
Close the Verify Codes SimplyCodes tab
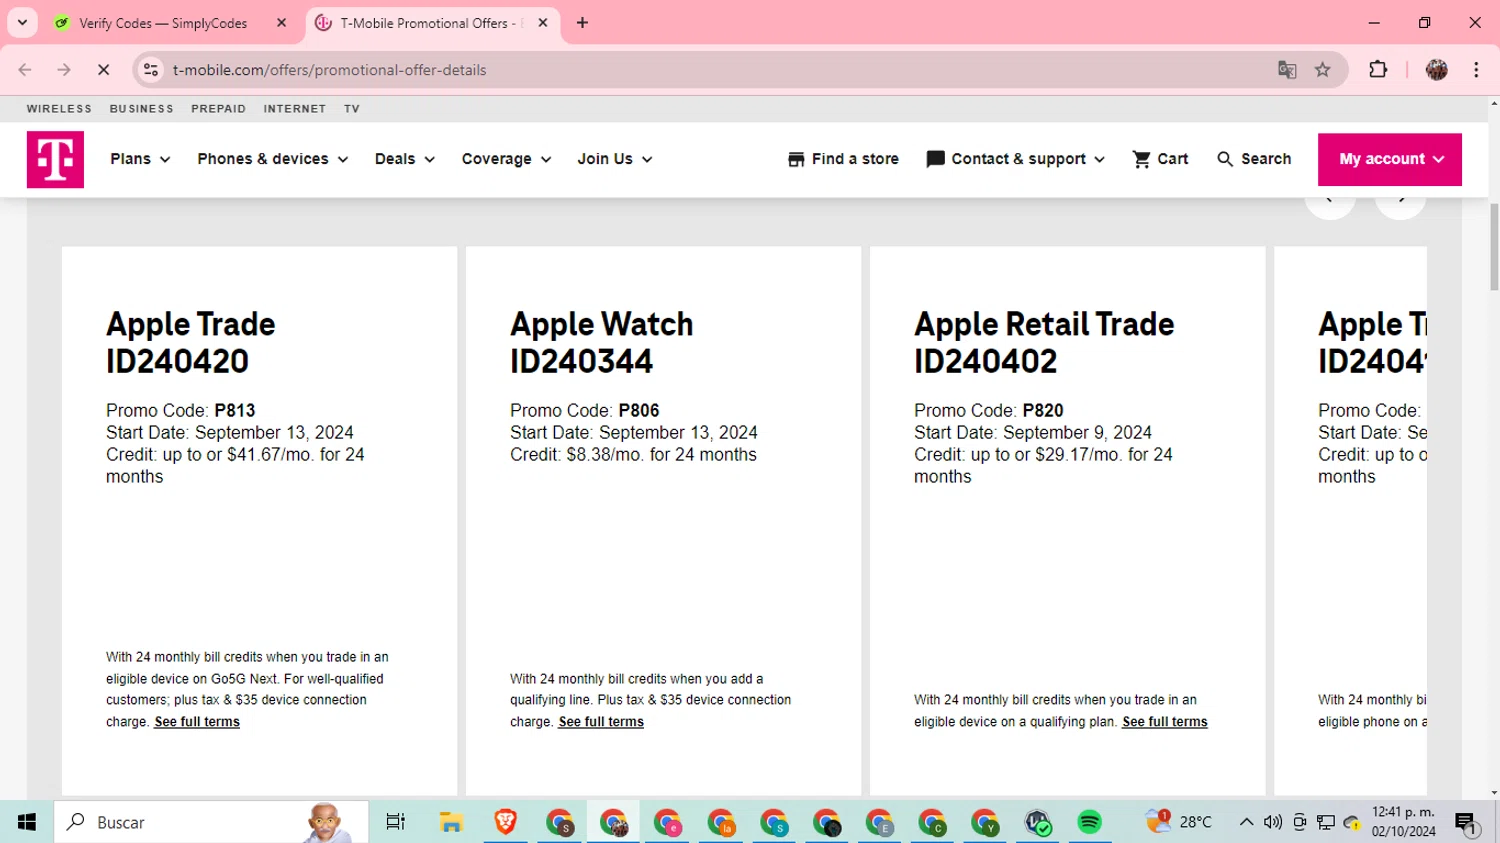coord(281,23)
